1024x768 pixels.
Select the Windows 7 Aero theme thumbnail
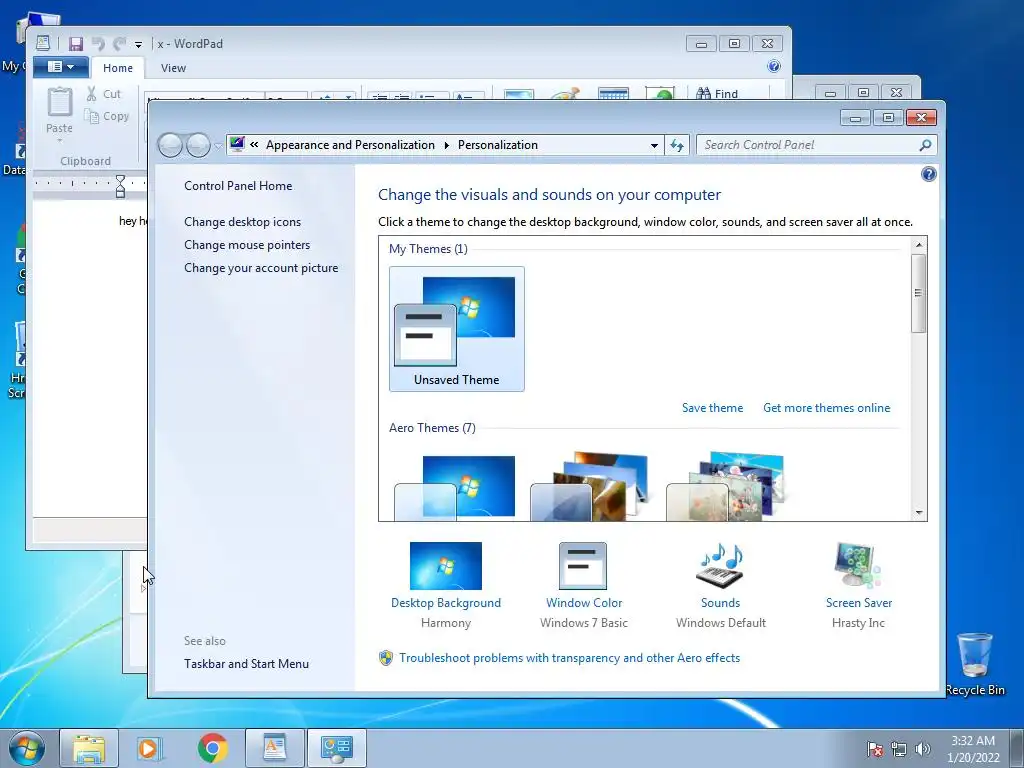pos(455,488)
